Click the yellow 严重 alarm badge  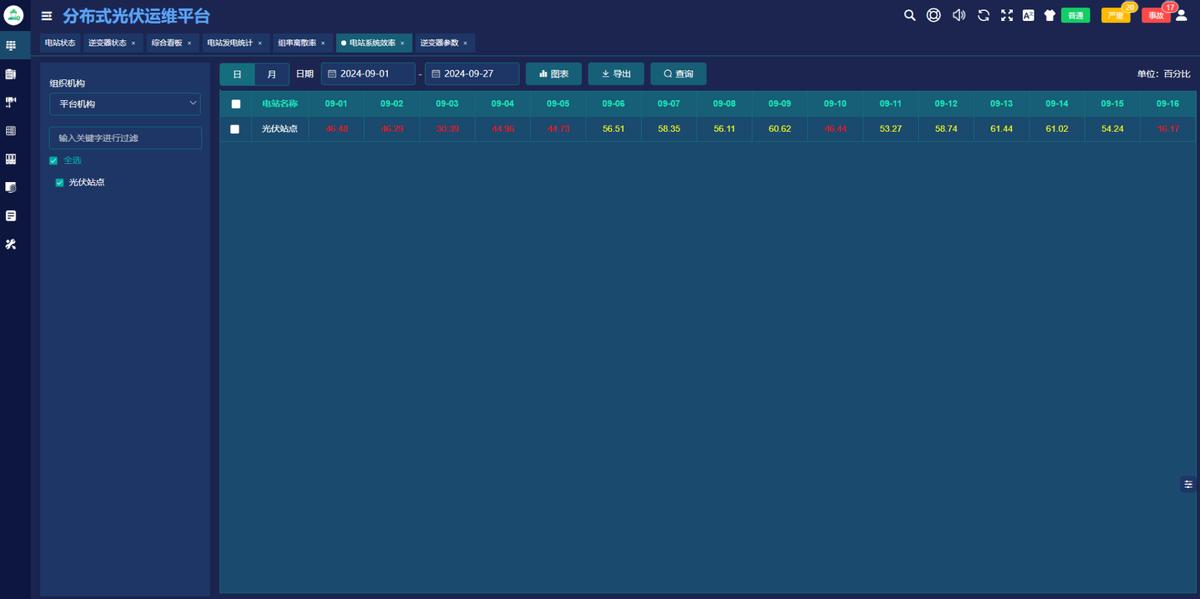click(1116, 15)
